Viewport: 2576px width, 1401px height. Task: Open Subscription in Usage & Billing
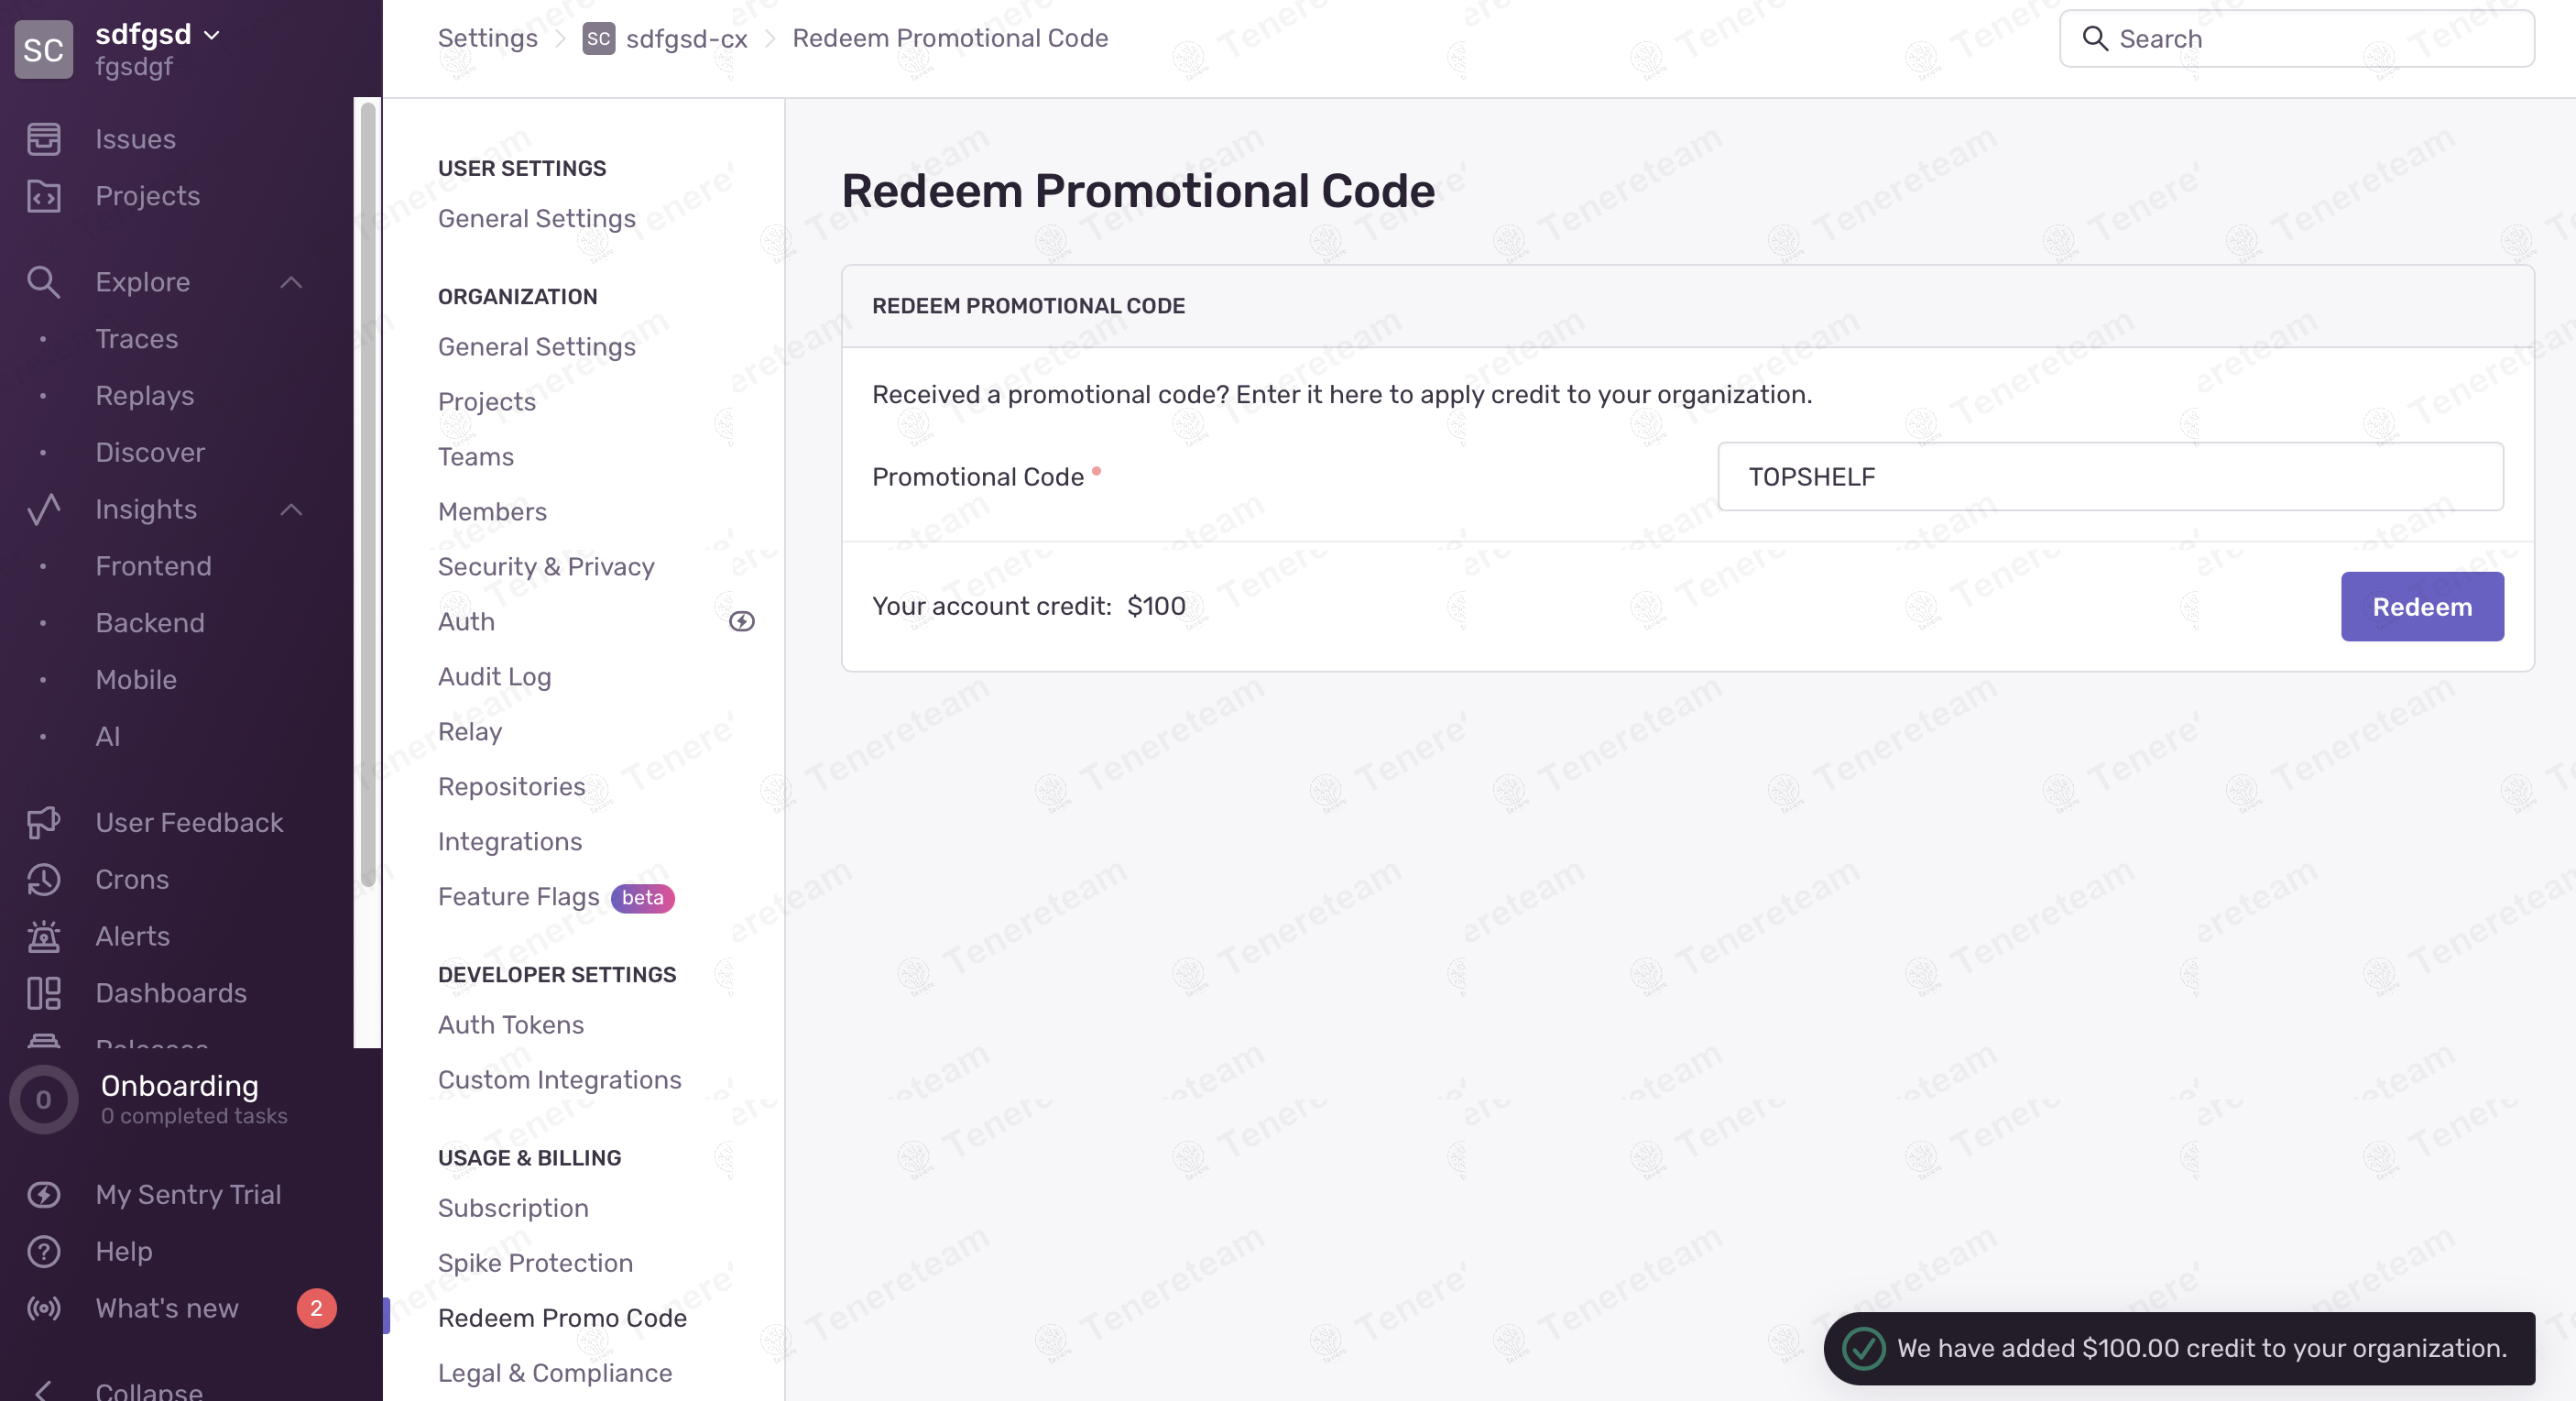point(513,1208)
